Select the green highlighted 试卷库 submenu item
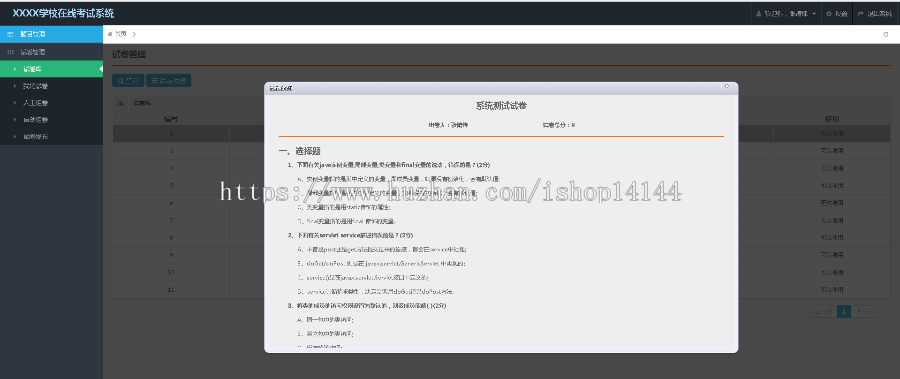 52,69
